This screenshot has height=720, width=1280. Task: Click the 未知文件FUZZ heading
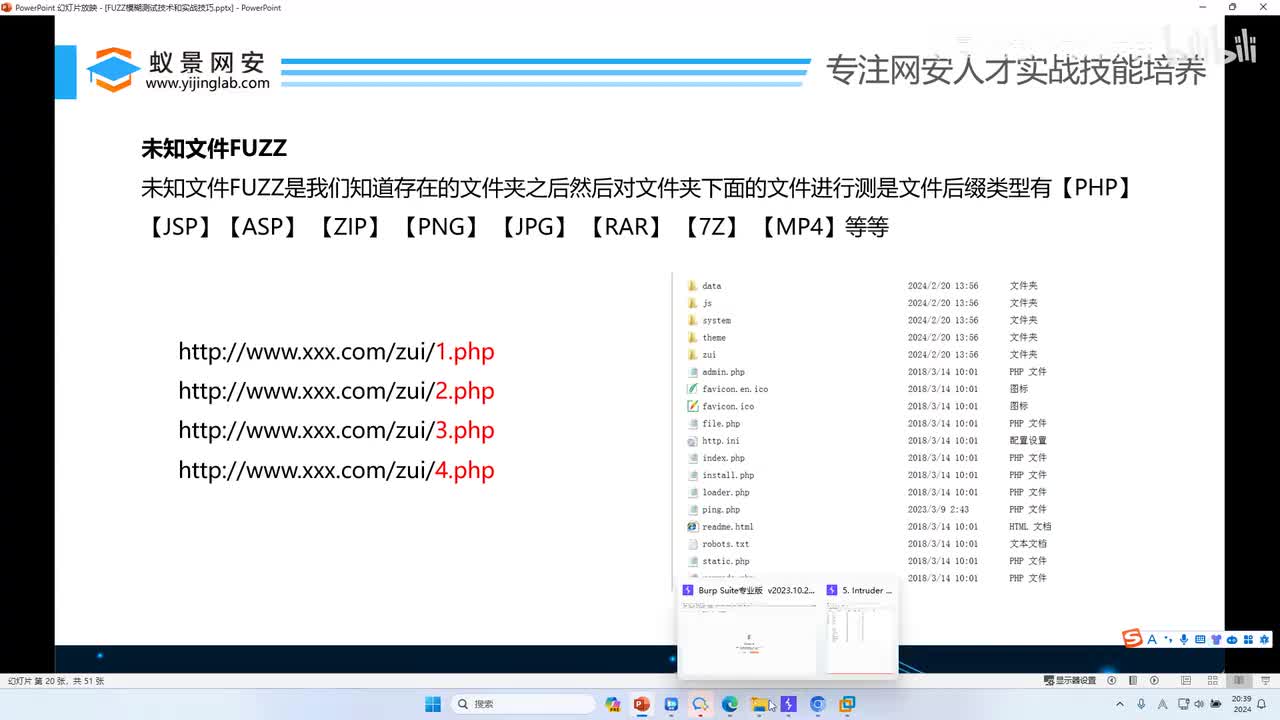click(x=214, y=148)
